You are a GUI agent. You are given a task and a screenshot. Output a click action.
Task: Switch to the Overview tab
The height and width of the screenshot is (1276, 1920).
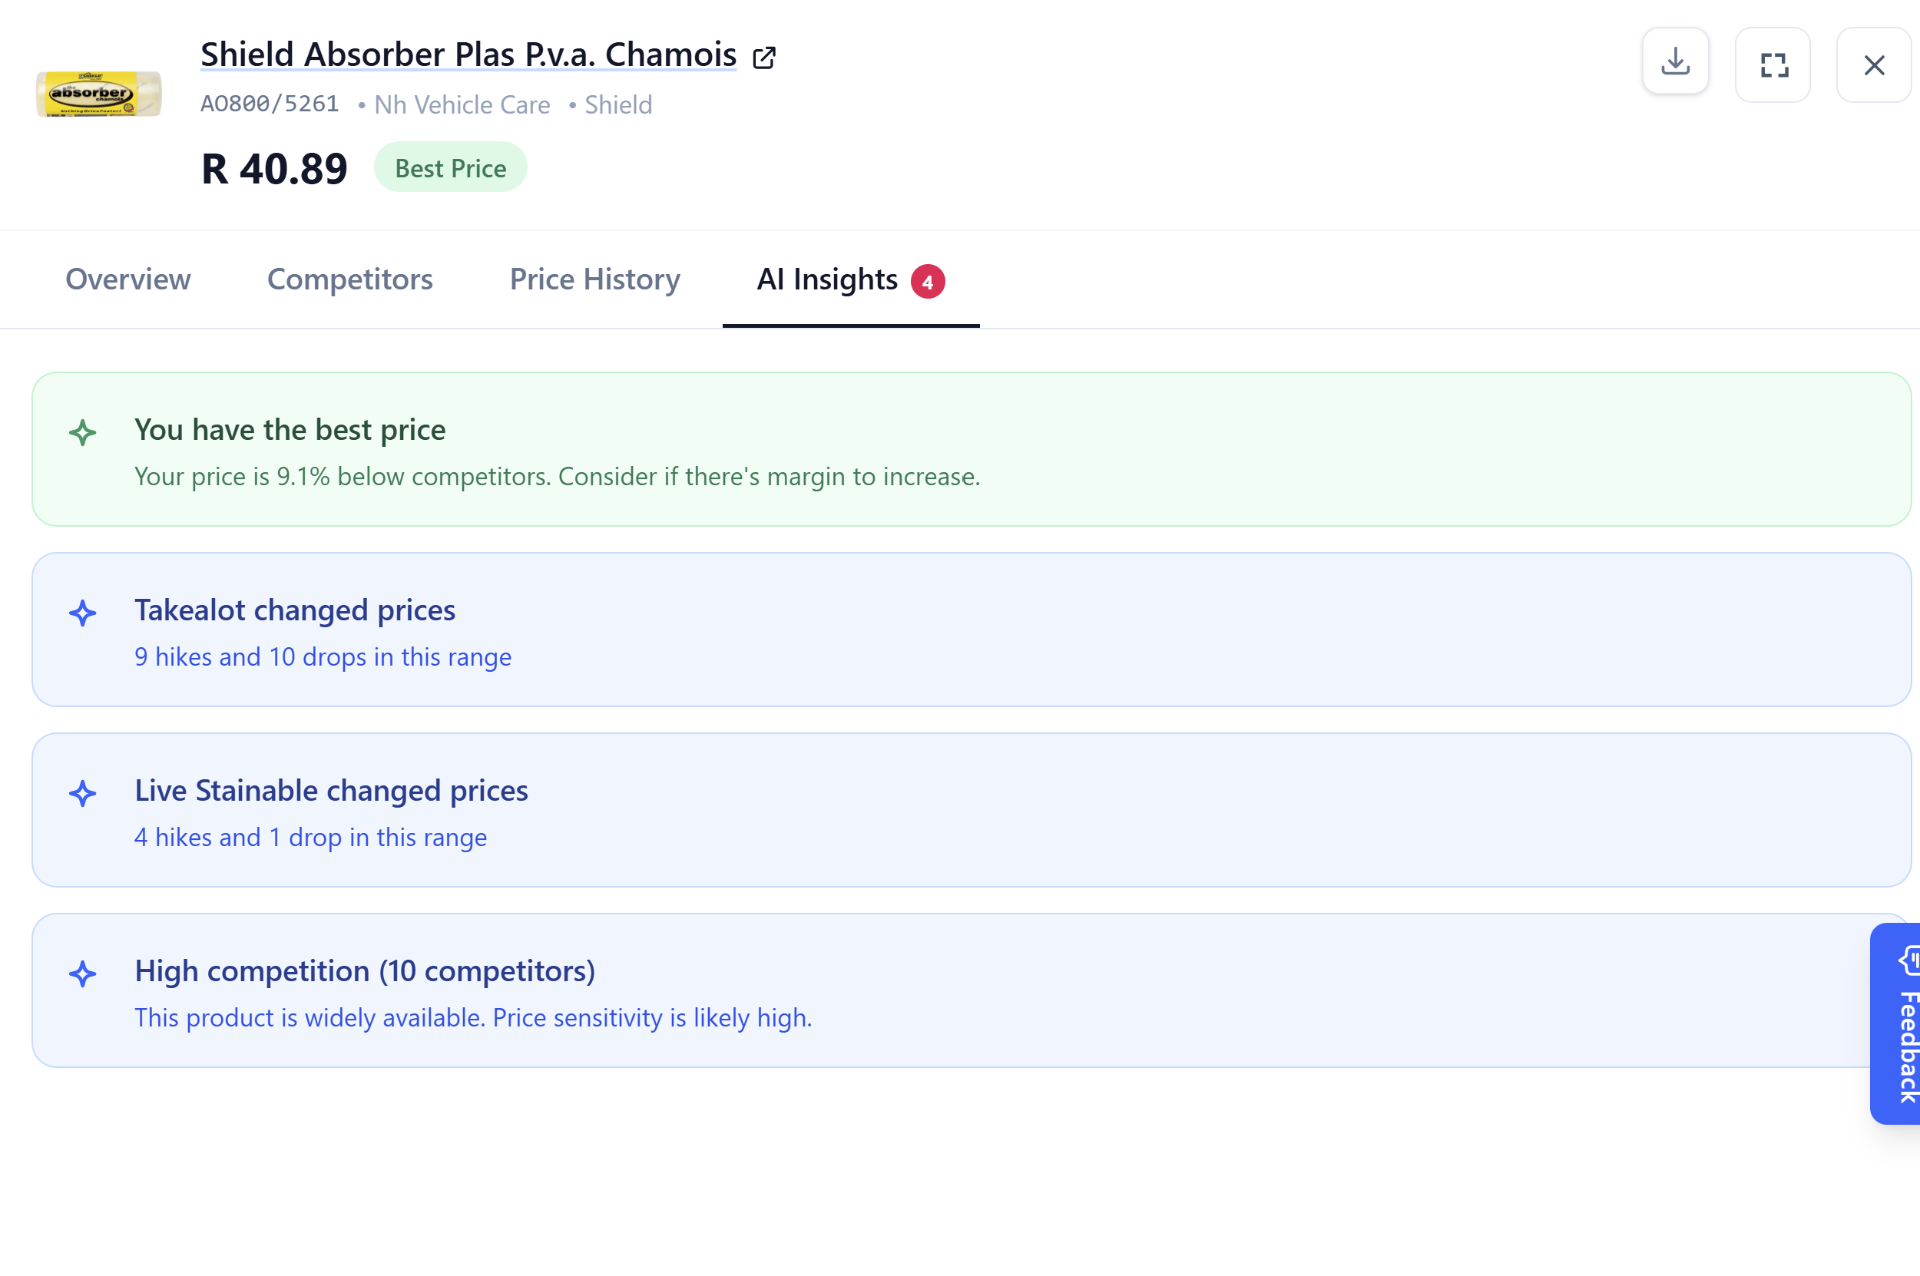128,279
